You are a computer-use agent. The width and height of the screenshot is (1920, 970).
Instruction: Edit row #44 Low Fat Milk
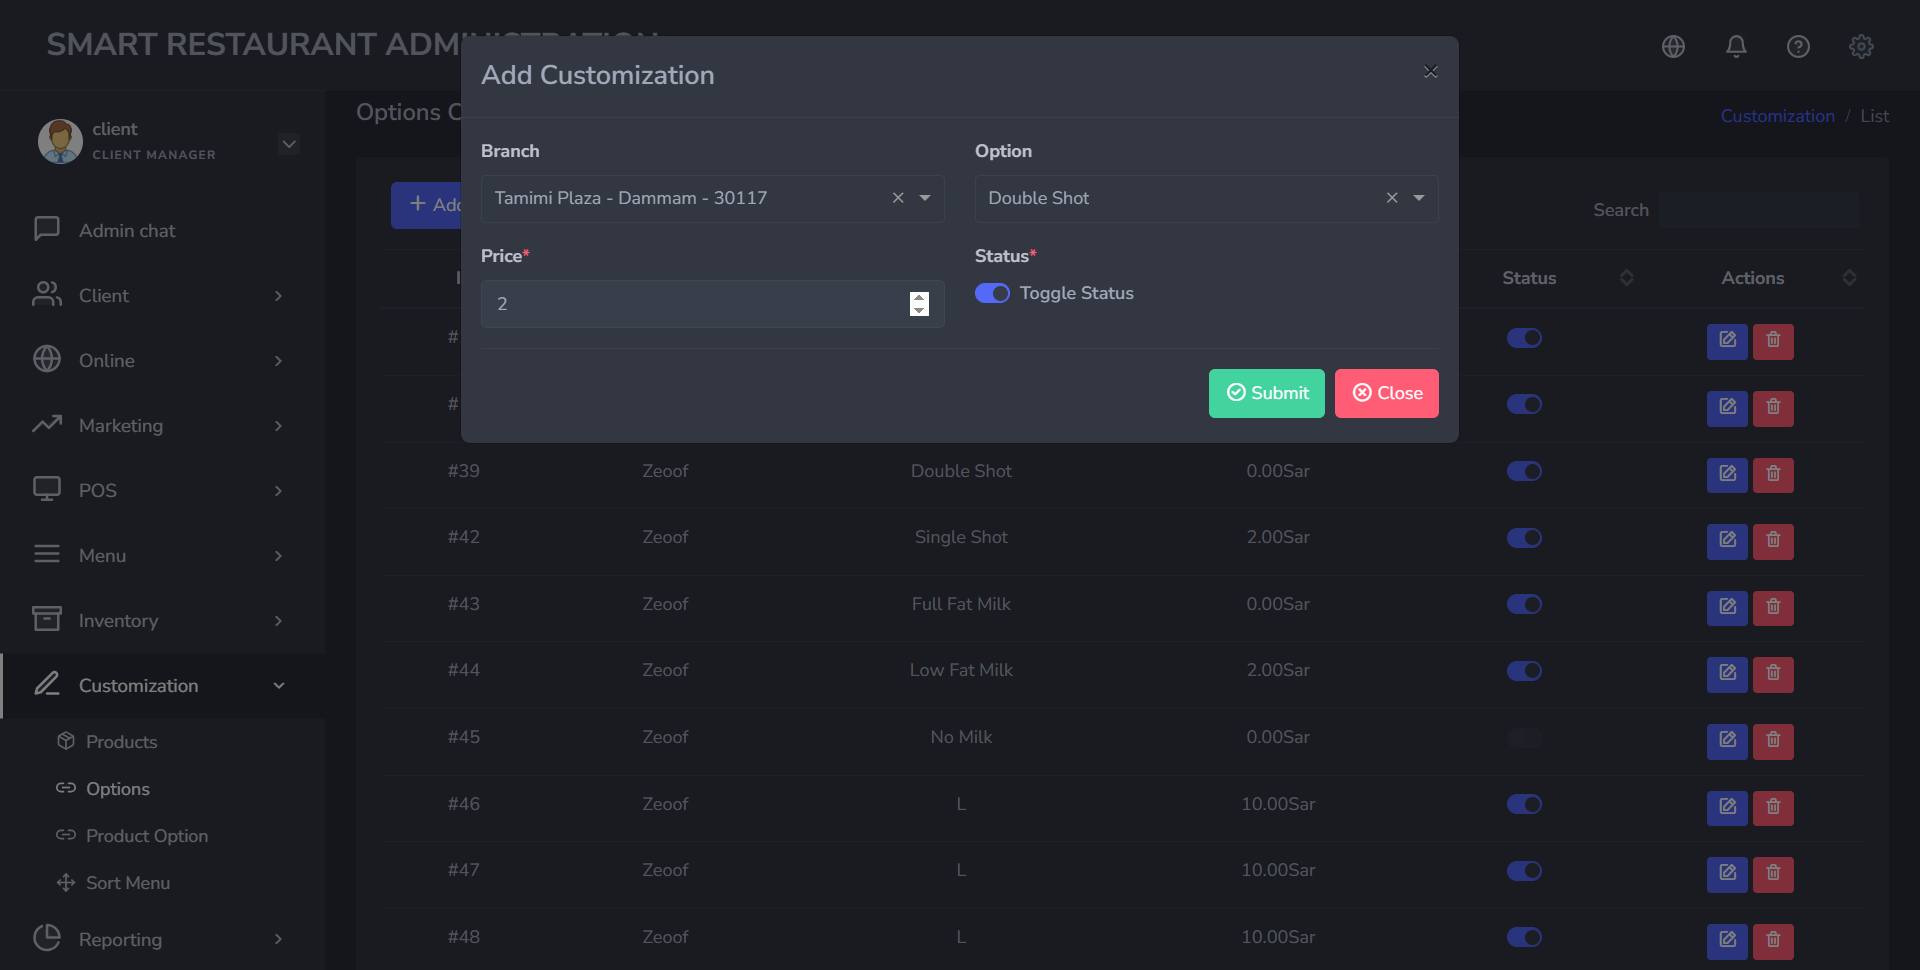[1727, 674]
